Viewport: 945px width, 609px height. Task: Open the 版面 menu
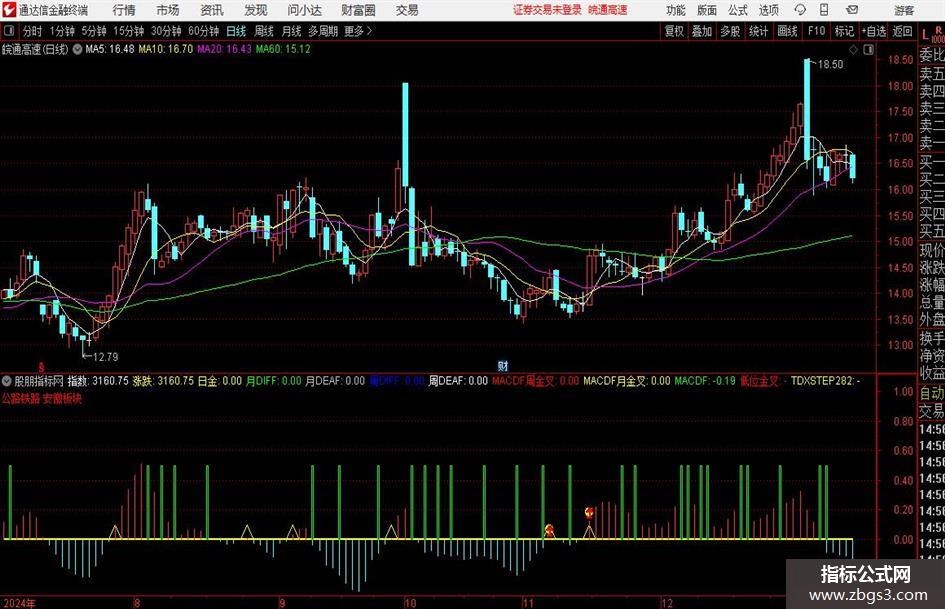coord(706,10)
